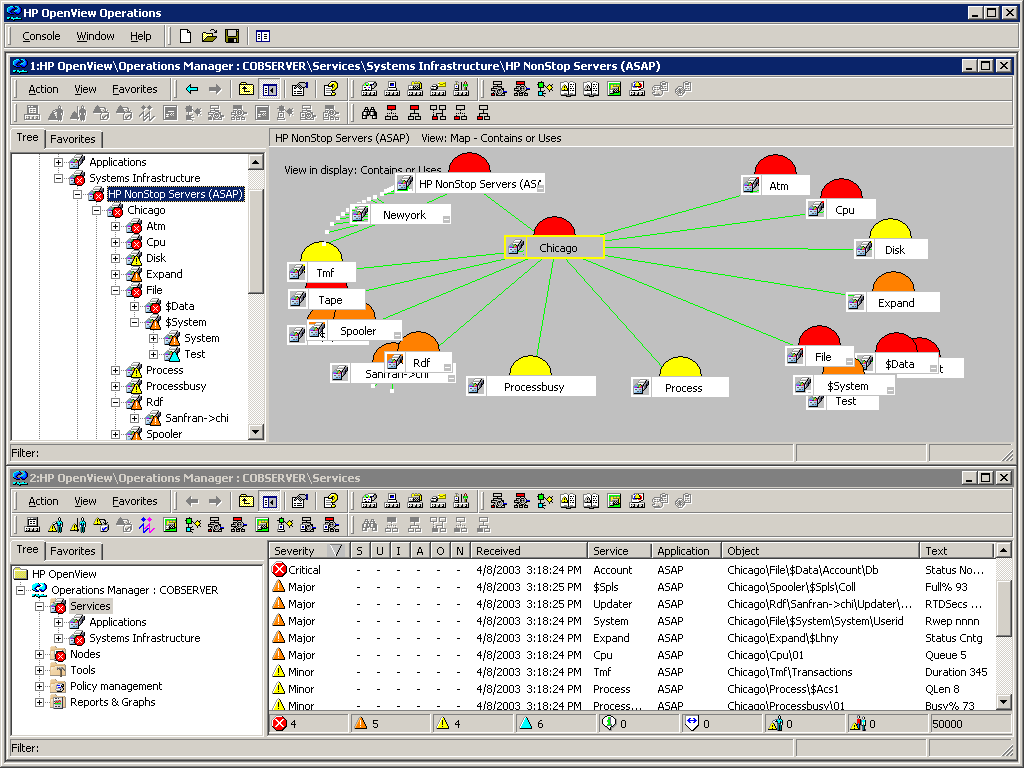Switch to Favorites tab in window 1
Image resolution: width=1024 pixels, height=768 pixels.
click(72, 139)
